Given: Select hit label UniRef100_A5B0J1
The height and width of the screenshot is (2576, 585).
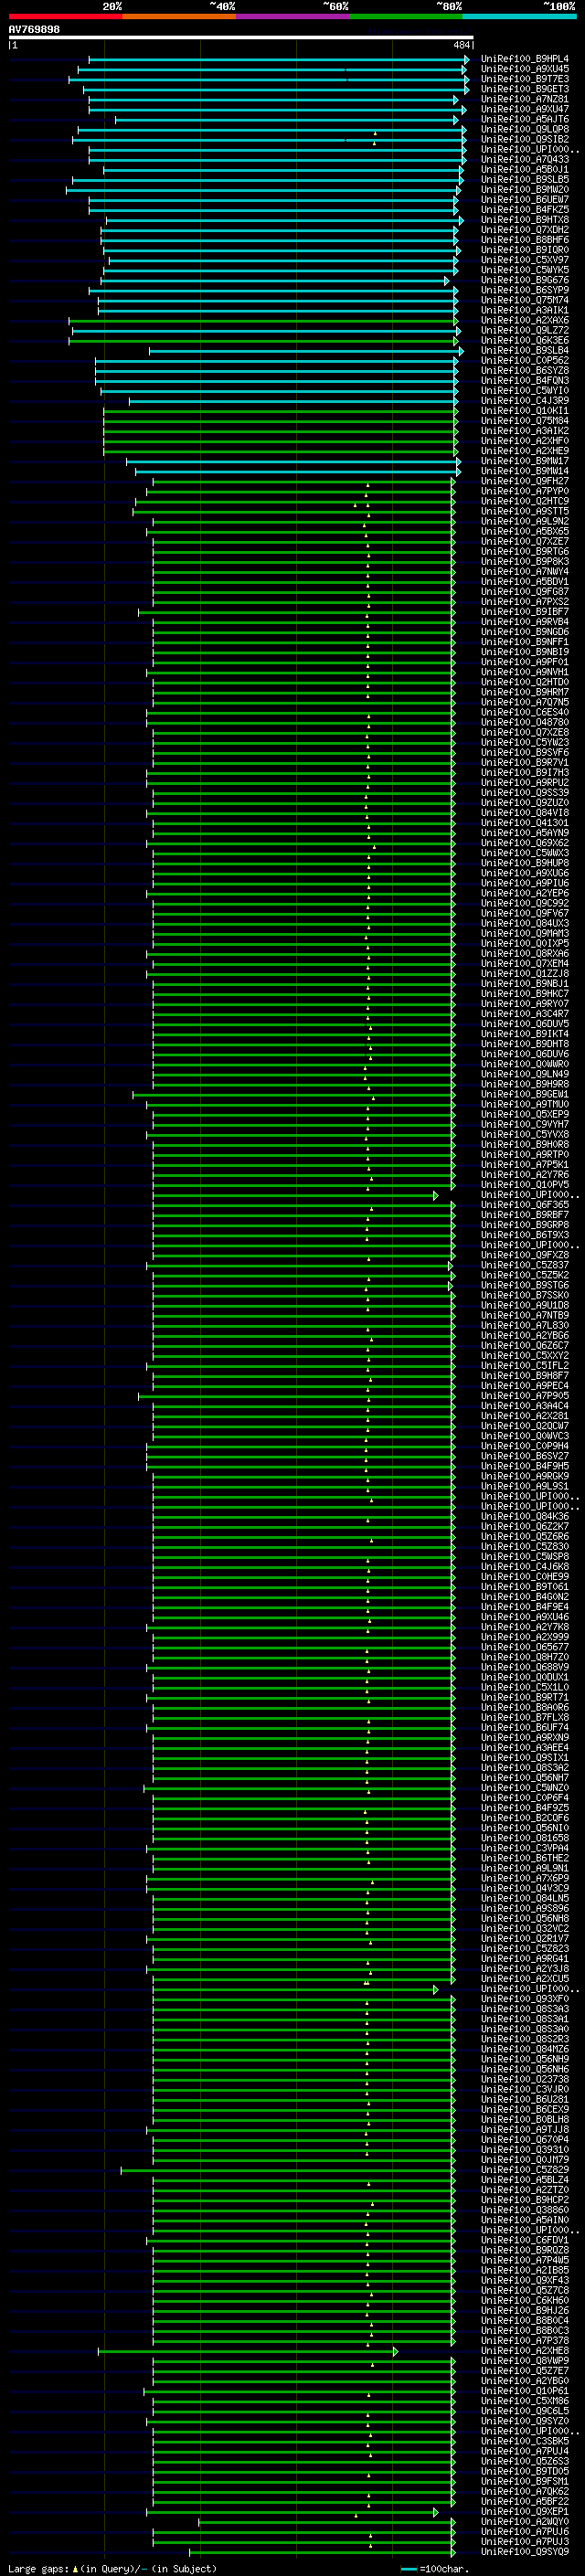Looking at the screenshot, I should 525,170.
